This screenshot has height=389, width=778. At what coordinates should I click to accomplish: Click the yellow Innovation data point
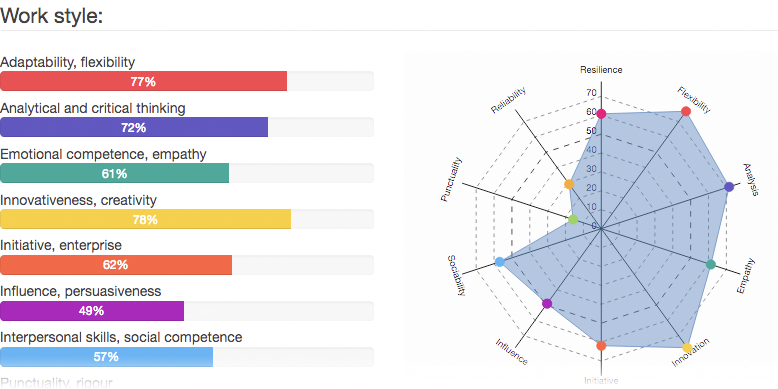coord(687,348)
